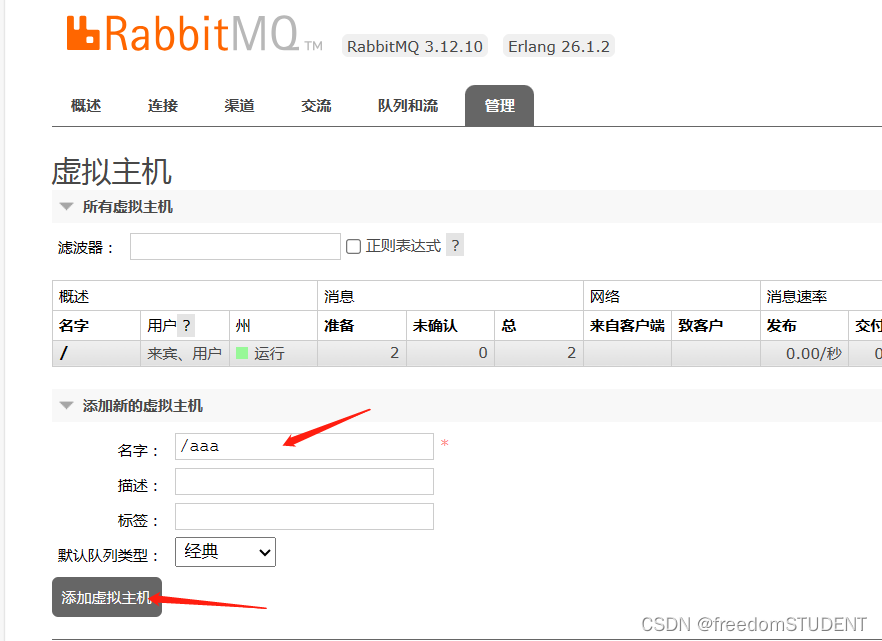Open the 默认队列类型 dropdown
Viewport: 882px width, 641px height.
coord(225,551)
